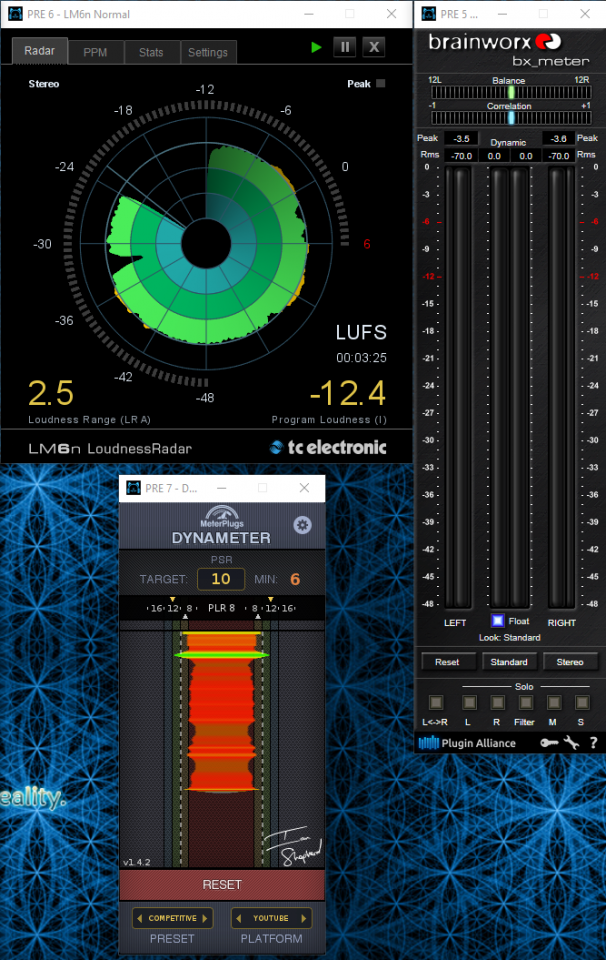Image resolution: width=606 pixels, height=960 pixels.
Task: Close the PRE 5 bx_meter window
Action: pos(585,13)
